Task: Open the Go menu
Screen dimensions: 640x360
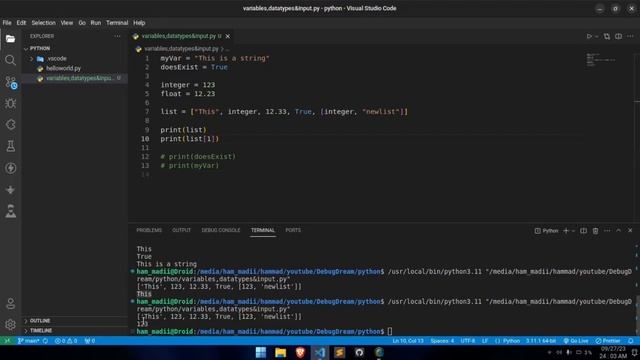Action: [82, 23]
